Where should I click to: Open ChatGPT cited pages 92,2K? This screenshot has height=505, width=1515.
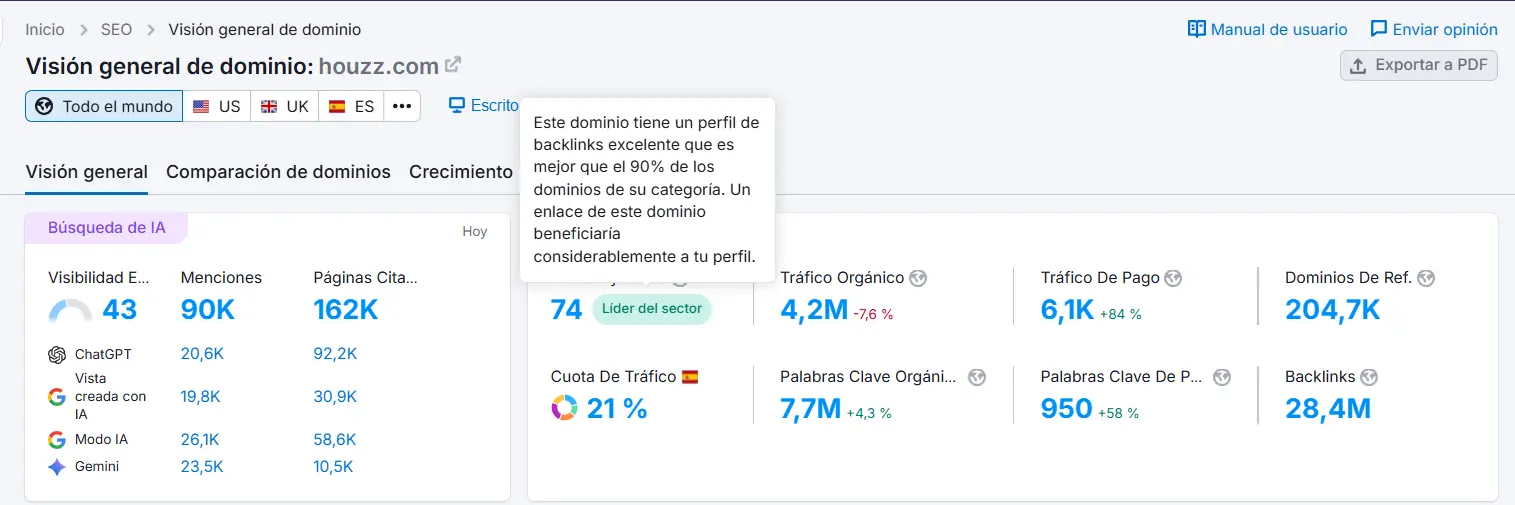335,354
